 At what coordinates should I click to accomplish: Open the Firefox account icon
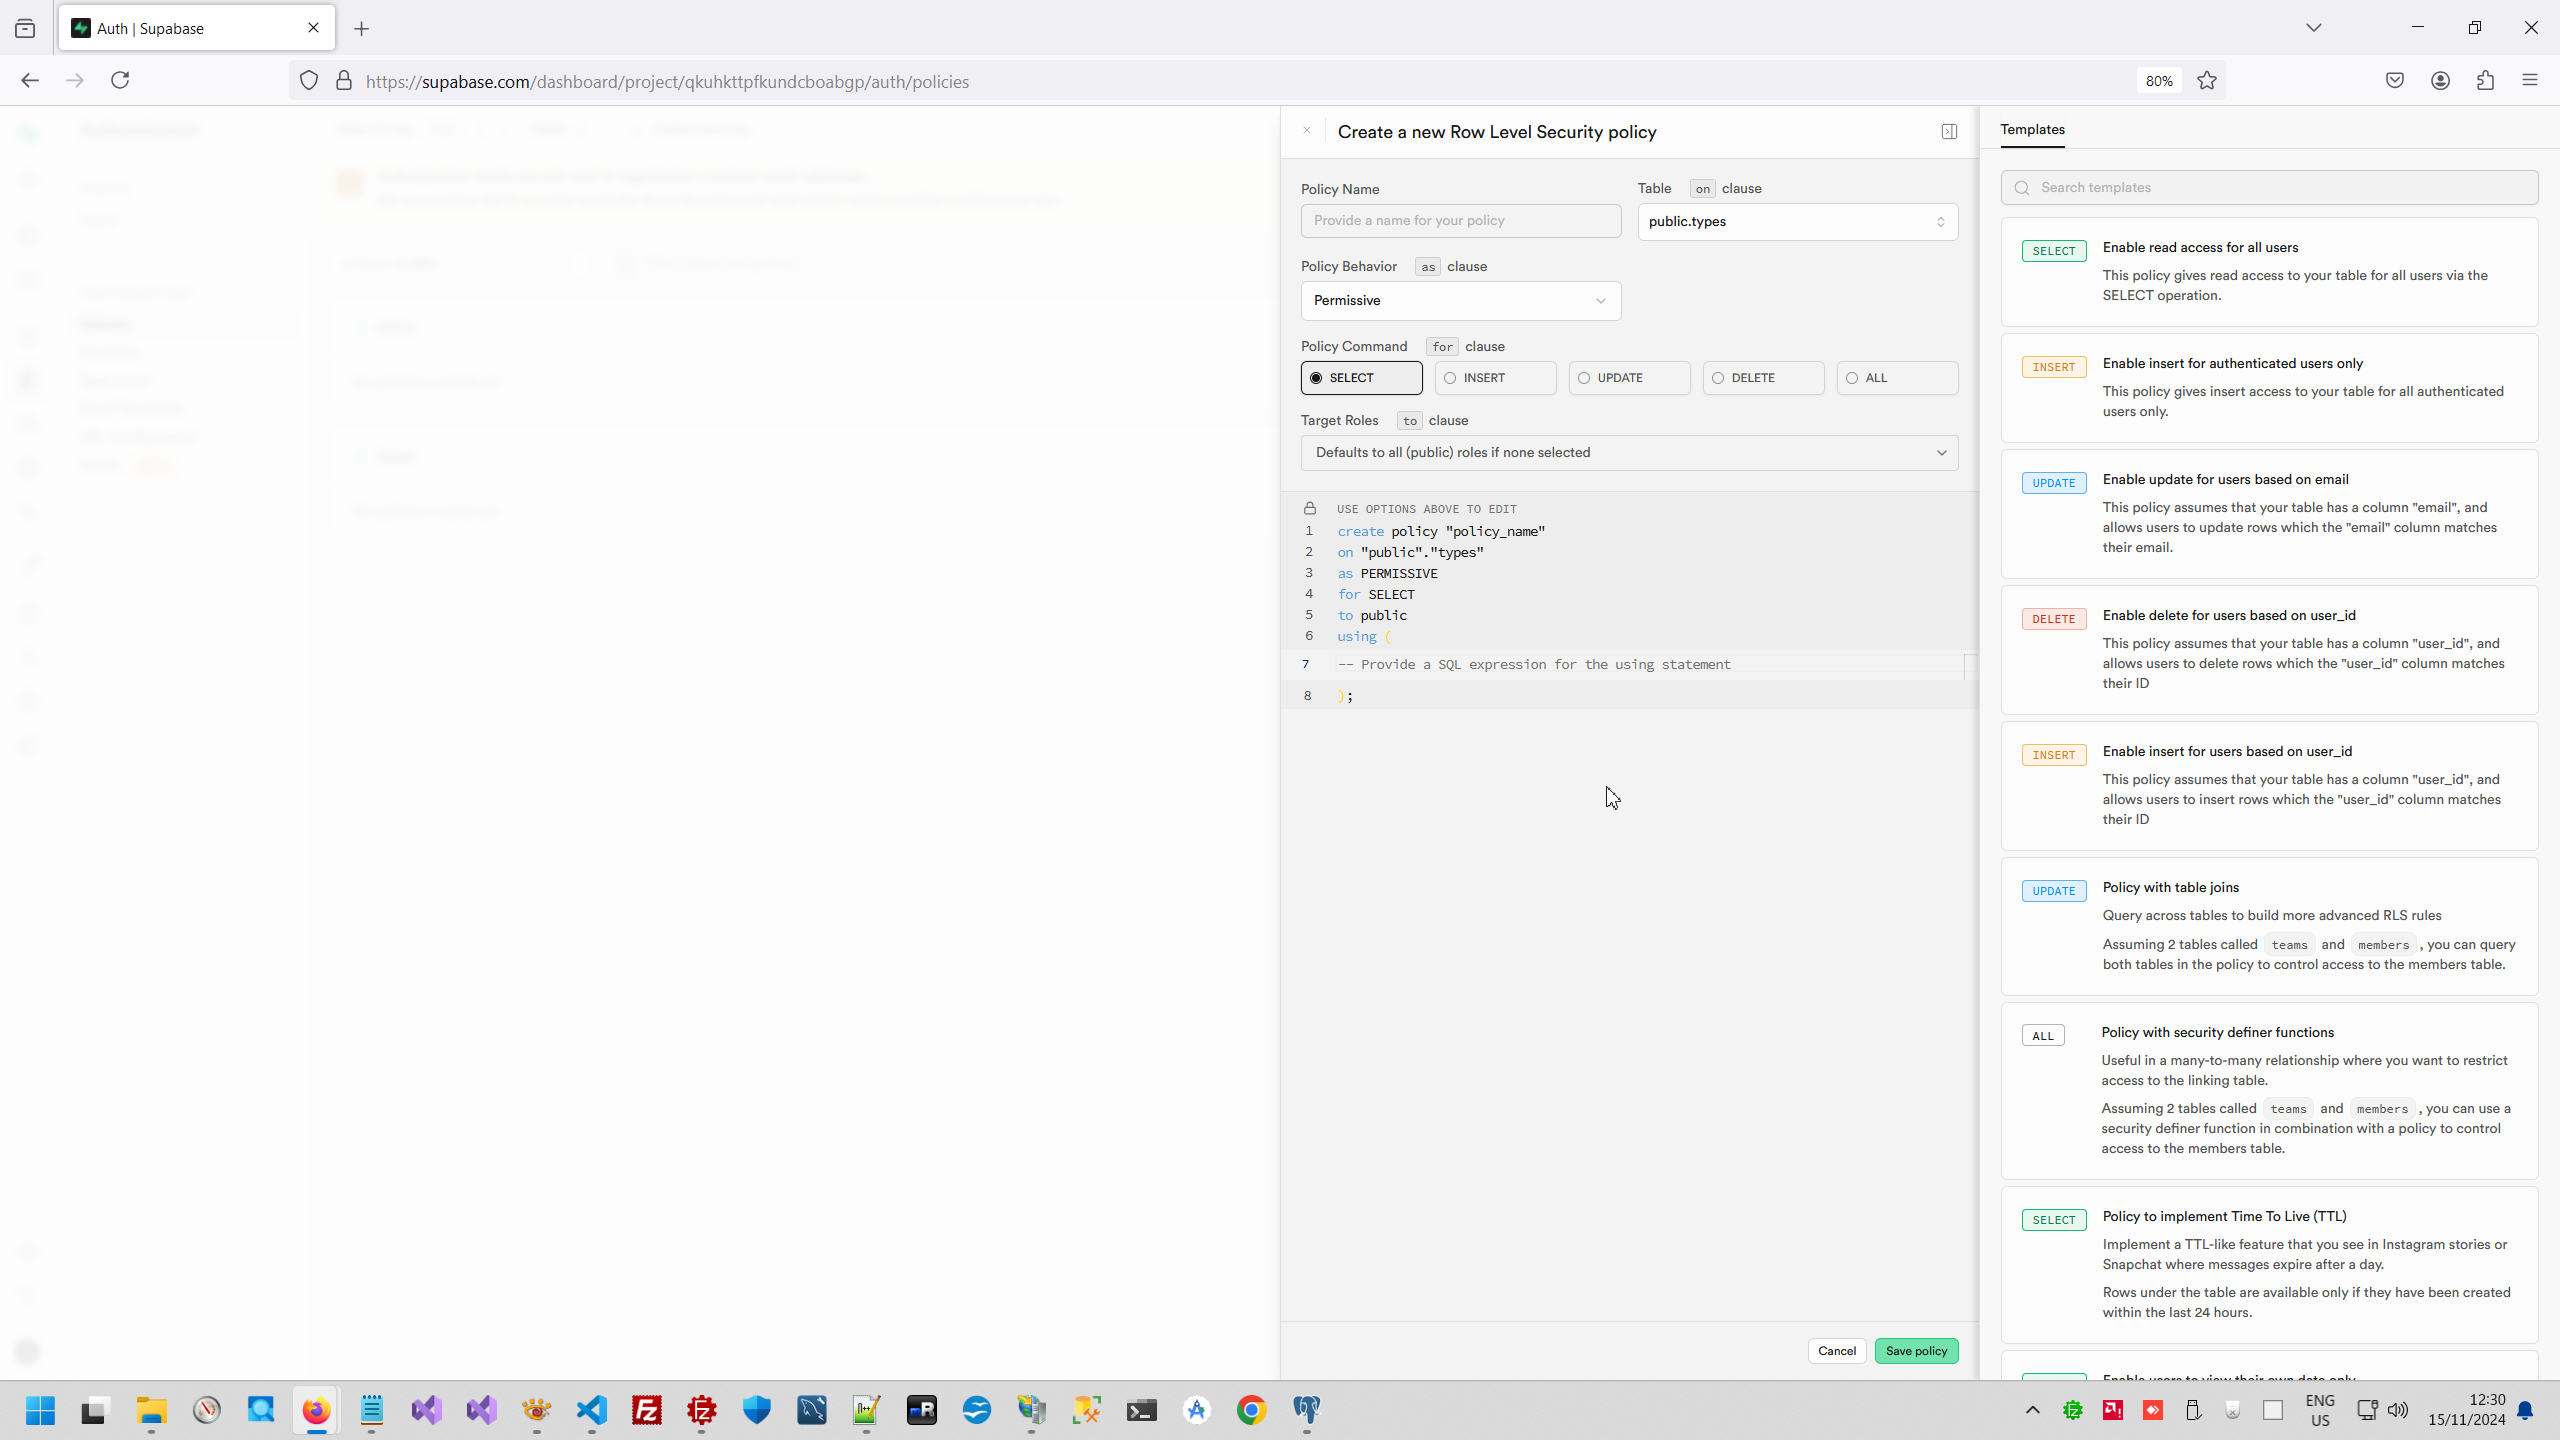2440,81
